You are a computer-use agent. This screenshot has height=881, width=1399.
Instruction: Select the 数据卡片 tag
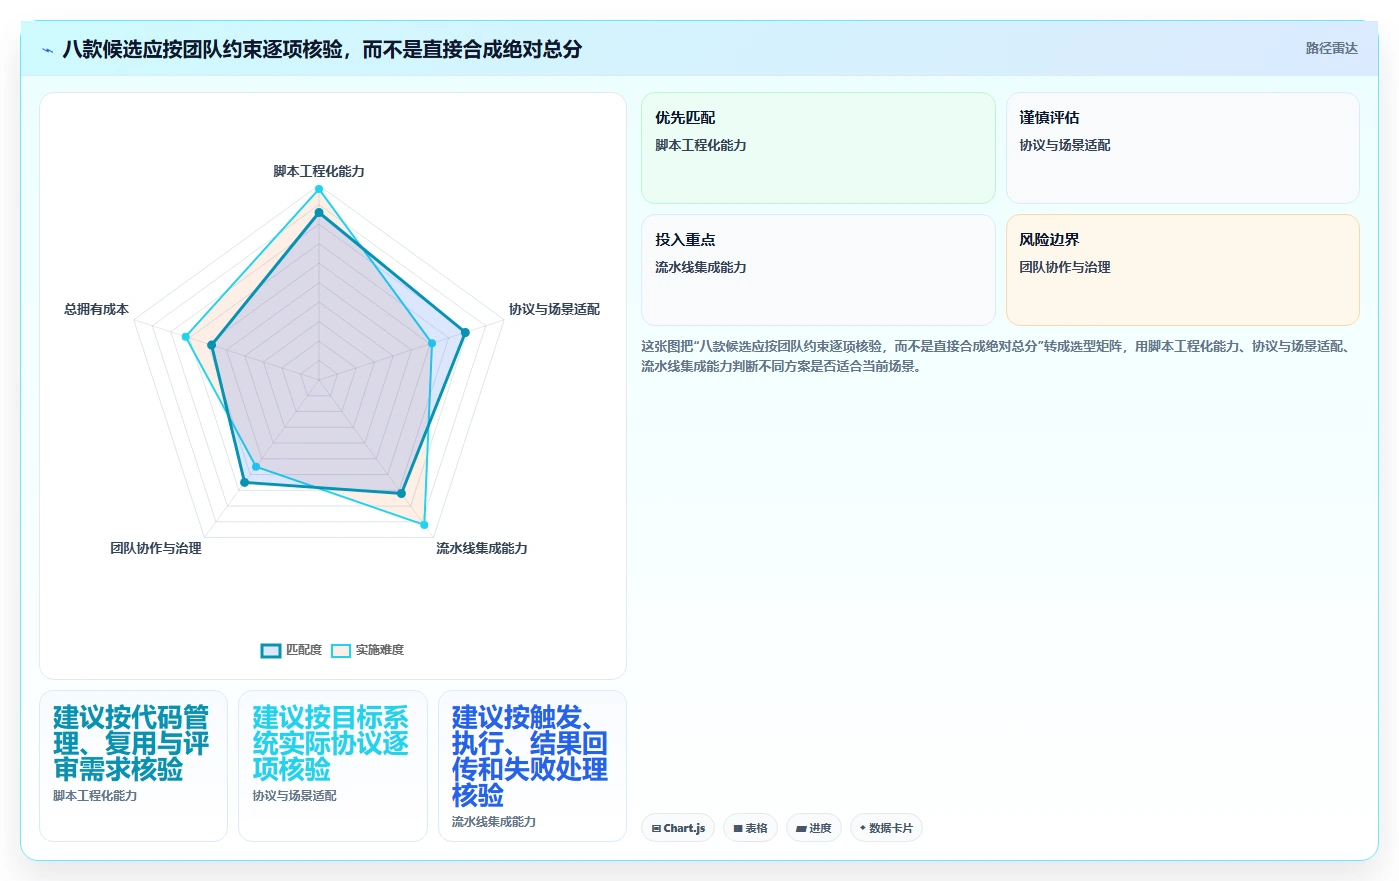(886, 828)
